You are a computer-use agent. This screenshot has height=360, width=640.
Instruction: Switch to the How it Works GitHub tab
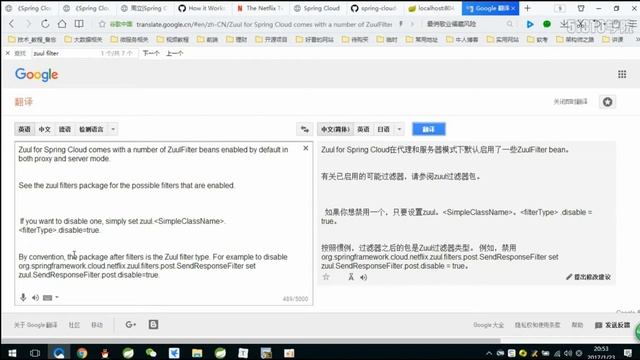[x=202, y=8]
